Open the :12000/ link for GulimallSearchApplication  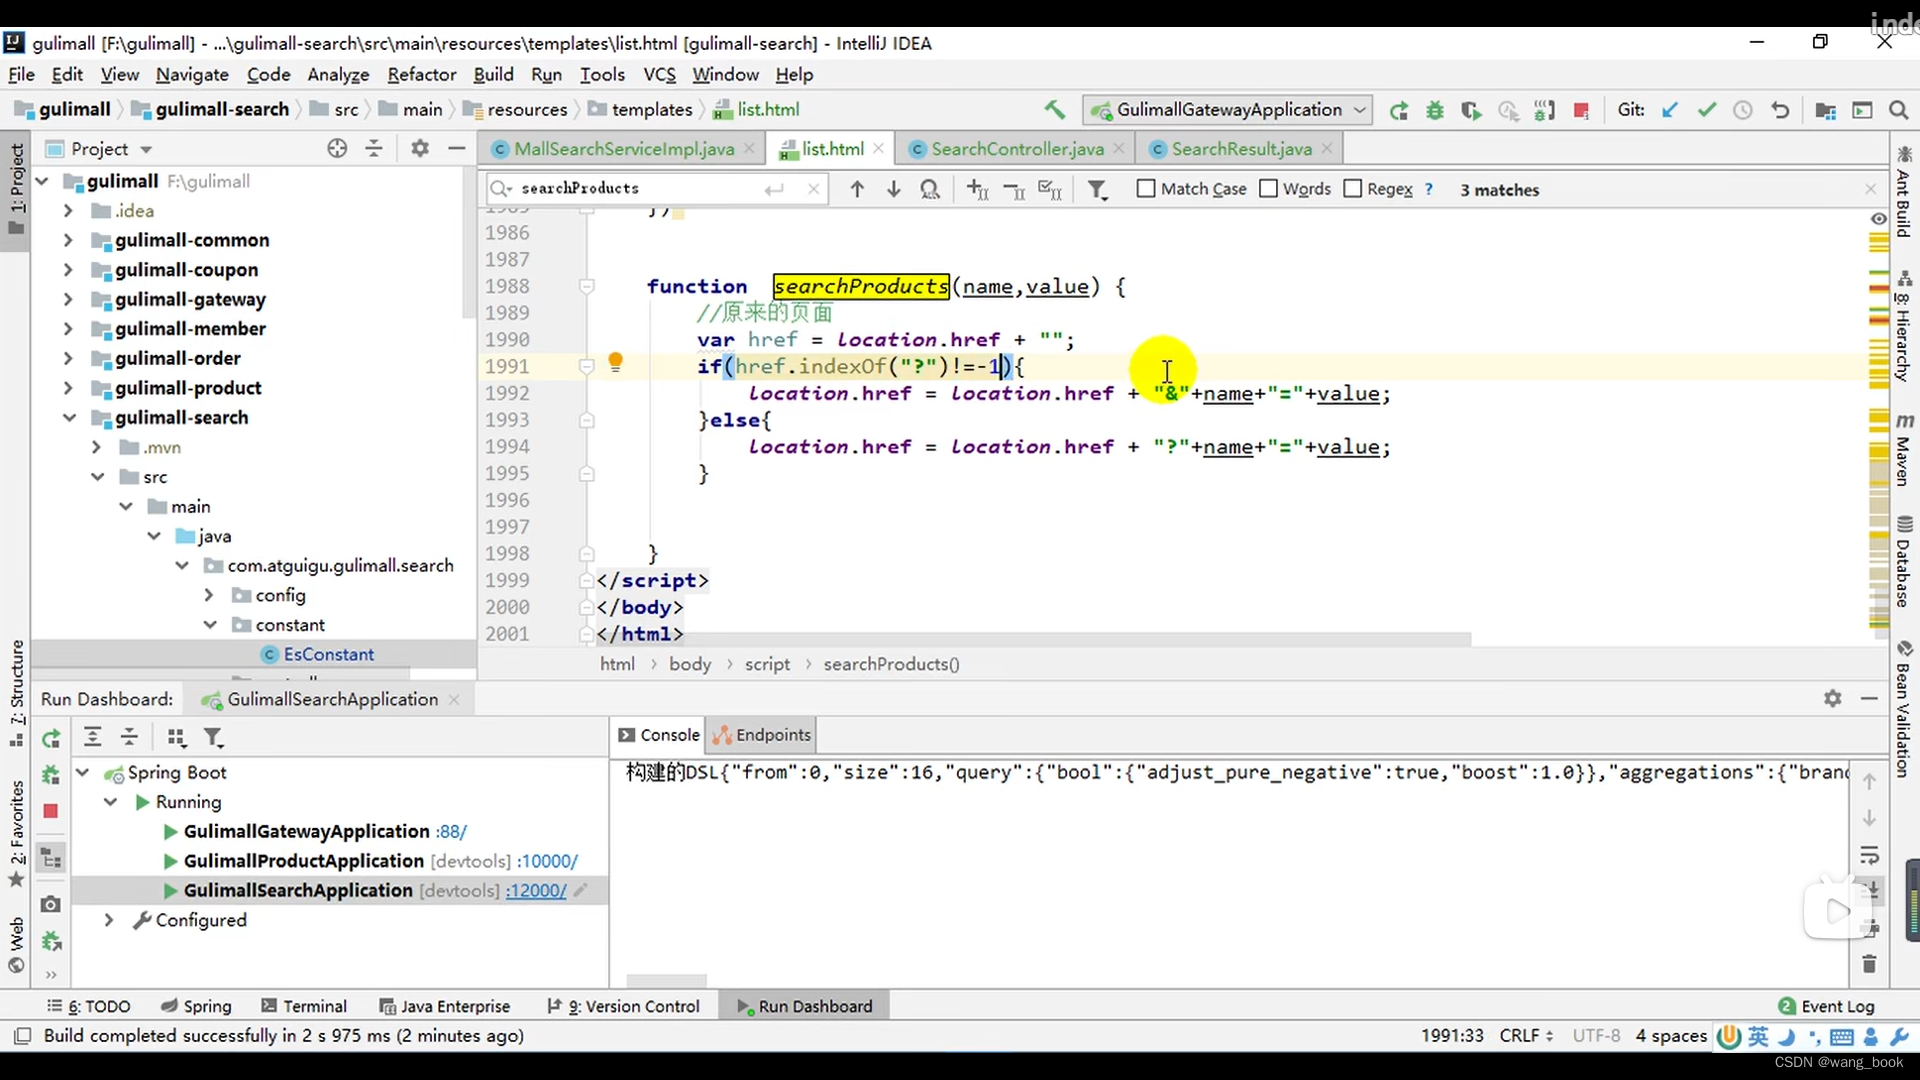coord(536,891)
